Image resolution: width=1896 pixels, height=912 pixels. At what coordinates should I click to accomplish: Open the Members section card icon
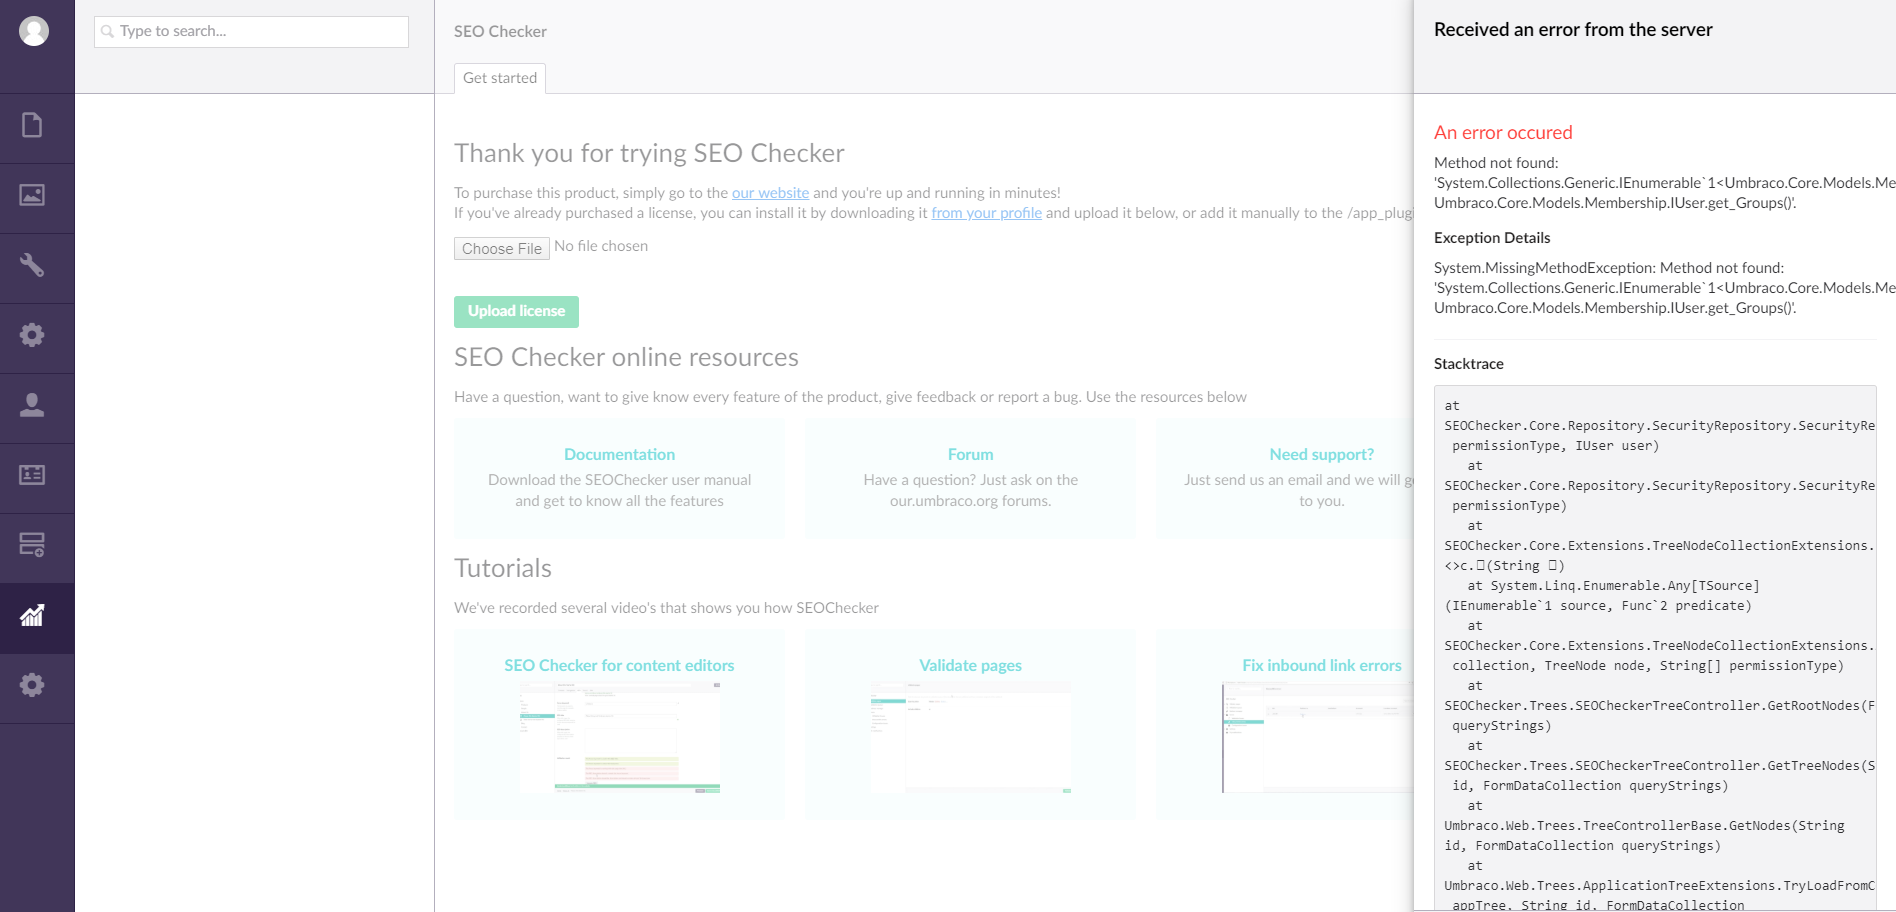point(32,475)
